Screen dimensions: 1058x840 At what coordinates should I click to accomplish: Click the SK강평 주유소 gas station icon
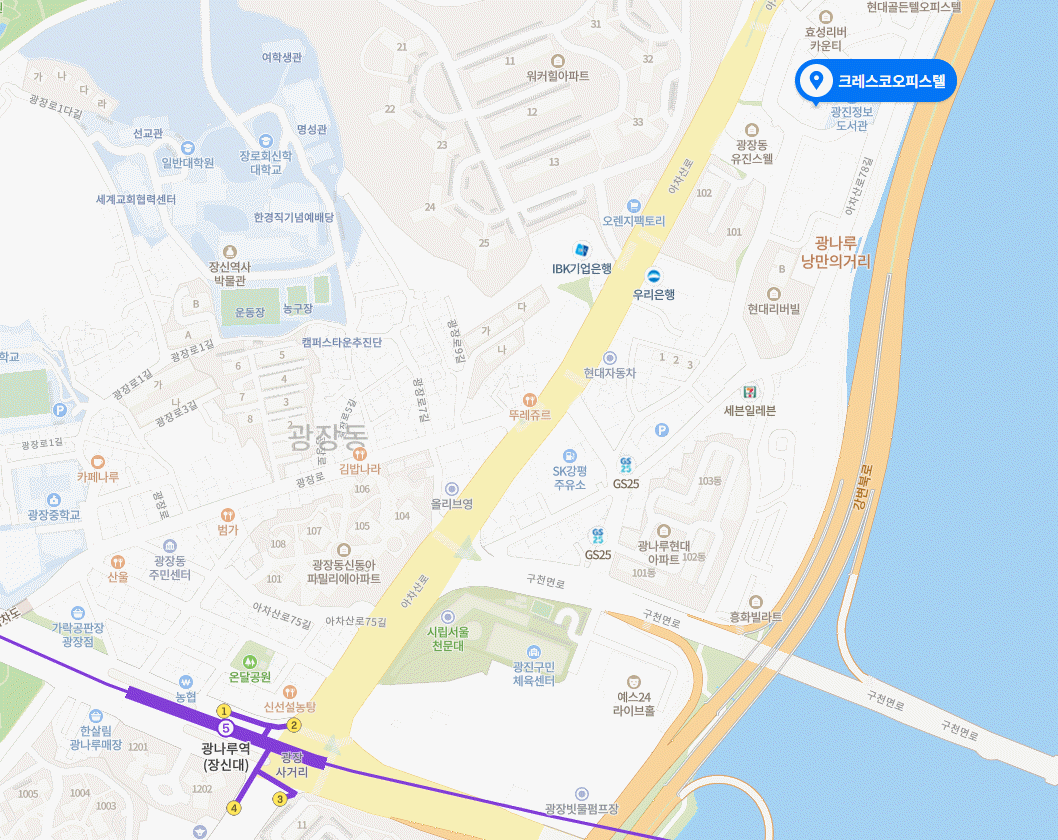(569, 455)
